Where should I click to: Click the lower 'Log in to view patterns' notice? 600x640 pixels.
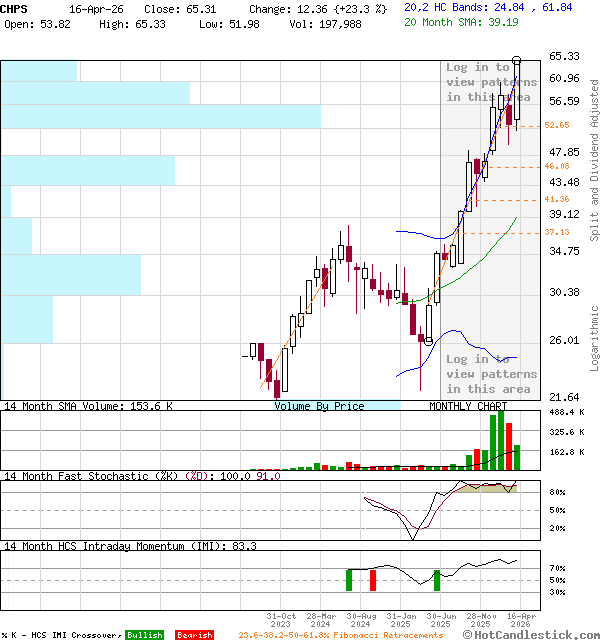point(491,374)
